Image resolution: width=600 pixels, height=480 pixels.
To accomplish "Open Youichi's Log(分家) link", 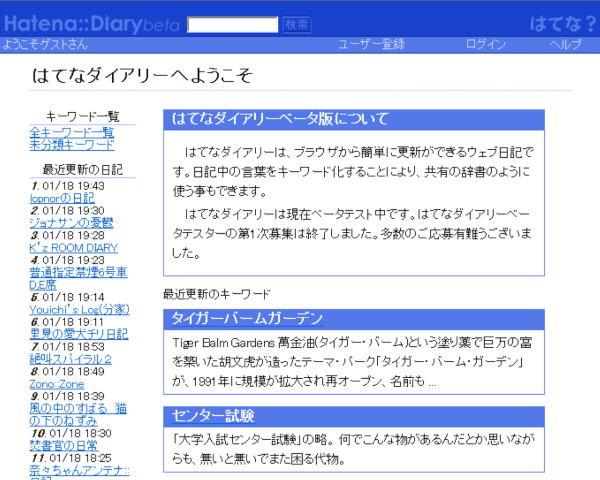I will coord(79,309).
